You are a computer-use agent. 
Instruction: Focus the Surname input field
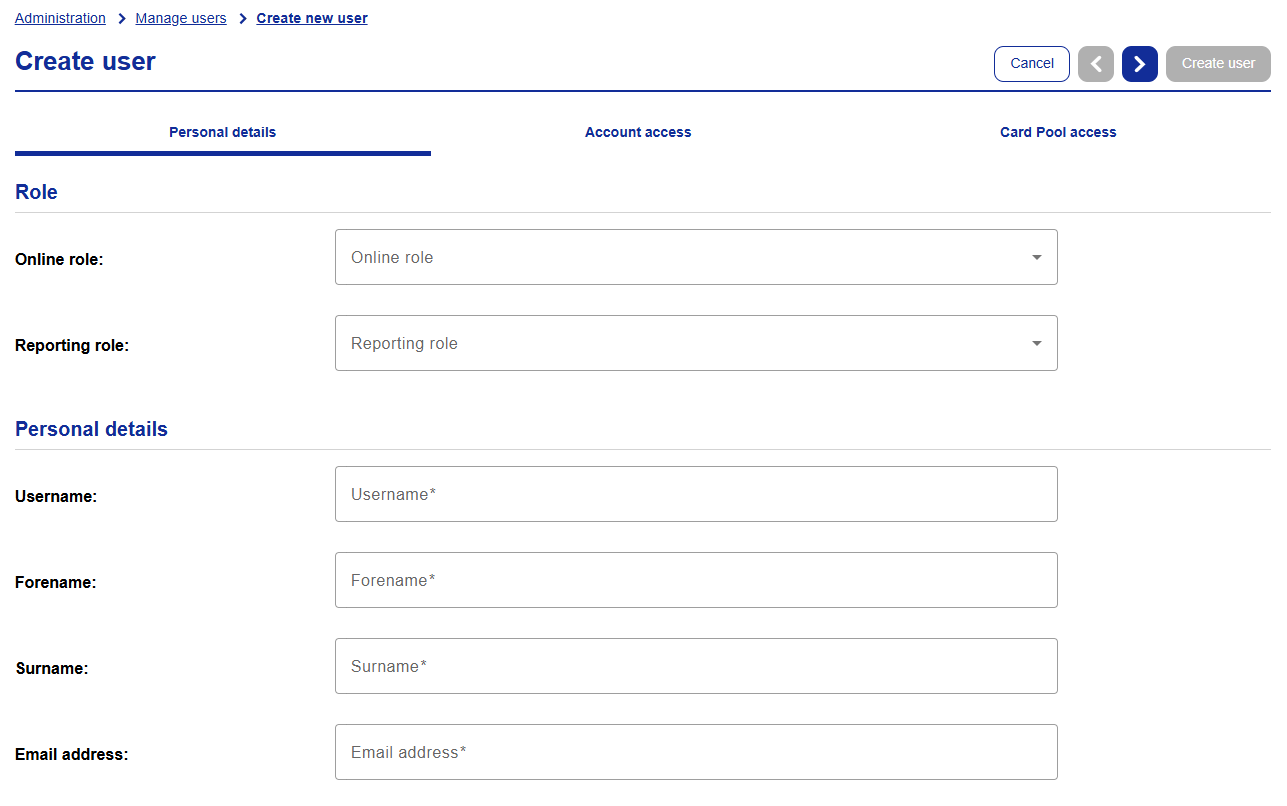[x=696, y=666]
